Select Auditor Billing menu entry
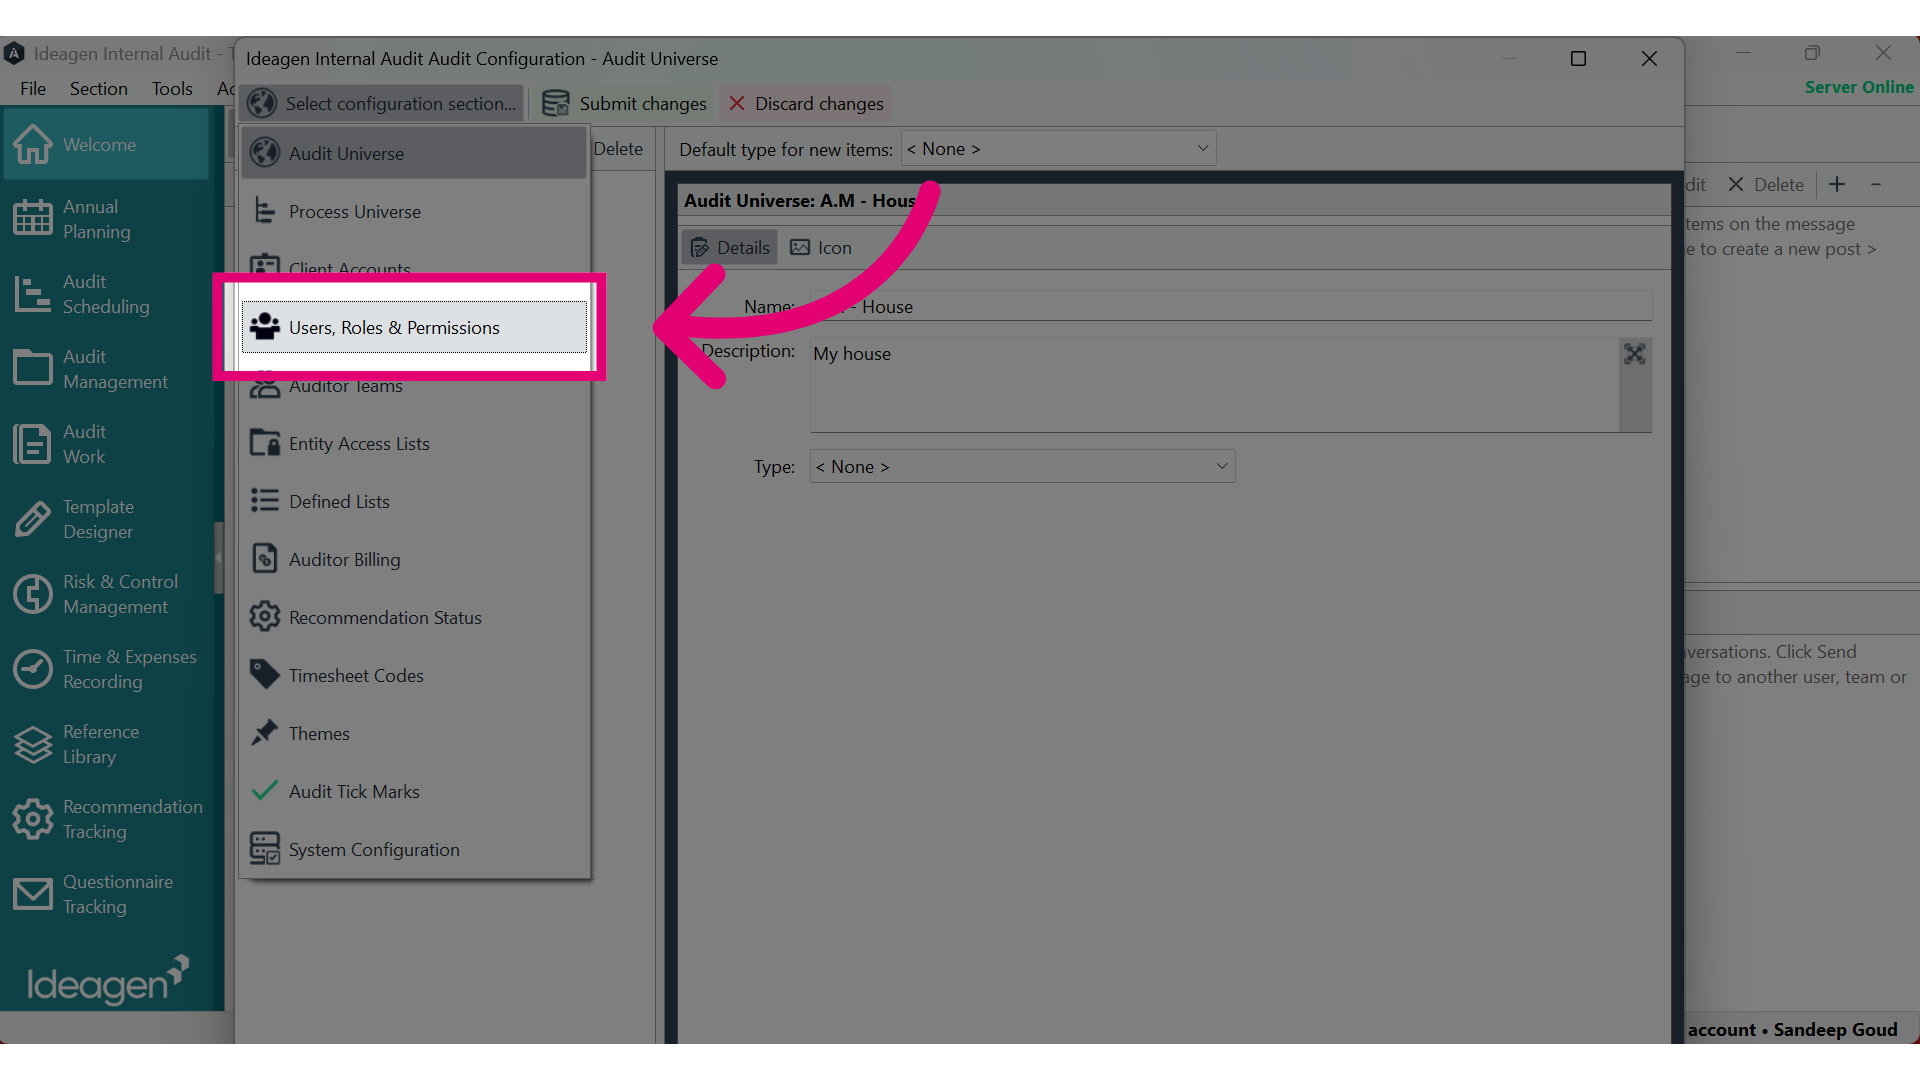Screen dimensions: 1920x1080 pyautogui.click(x=414, y=559)
